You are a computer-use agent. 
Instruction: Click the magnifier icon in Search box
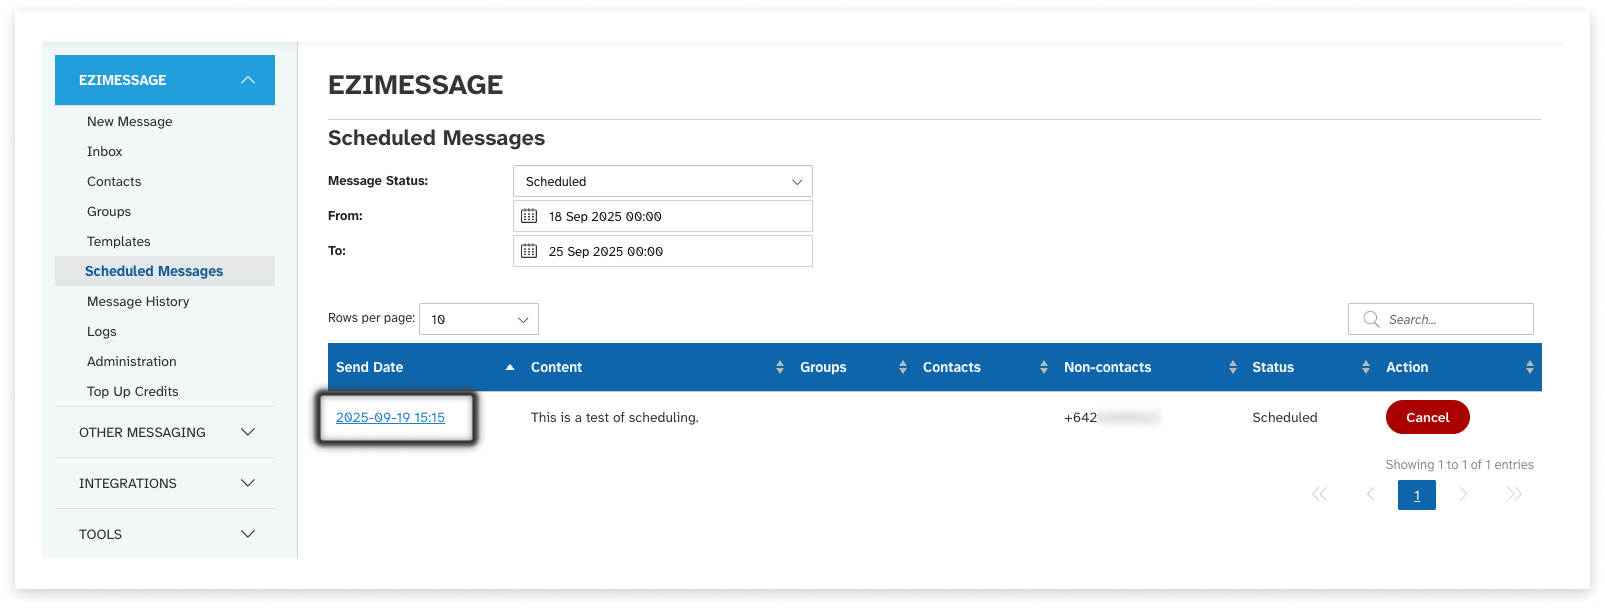pyautogui.click(x=1371, y=319)
